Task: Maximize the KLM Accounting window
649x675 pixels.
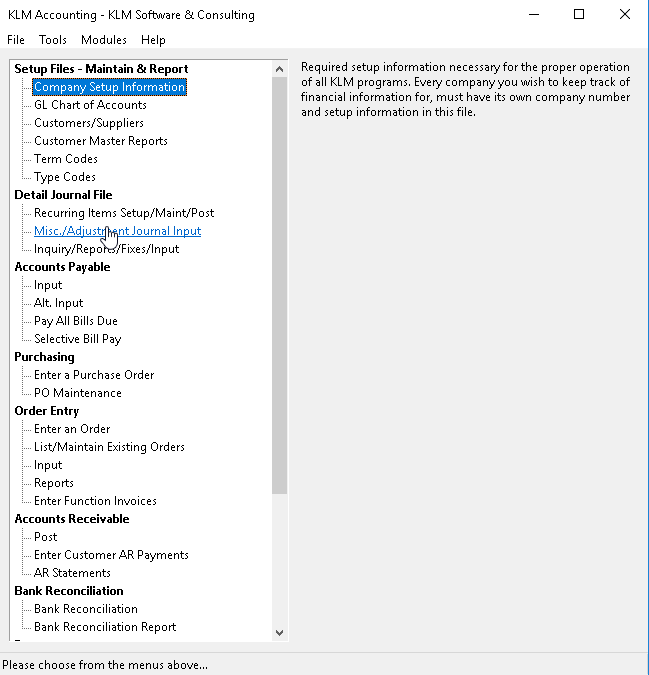Action: 579,15
